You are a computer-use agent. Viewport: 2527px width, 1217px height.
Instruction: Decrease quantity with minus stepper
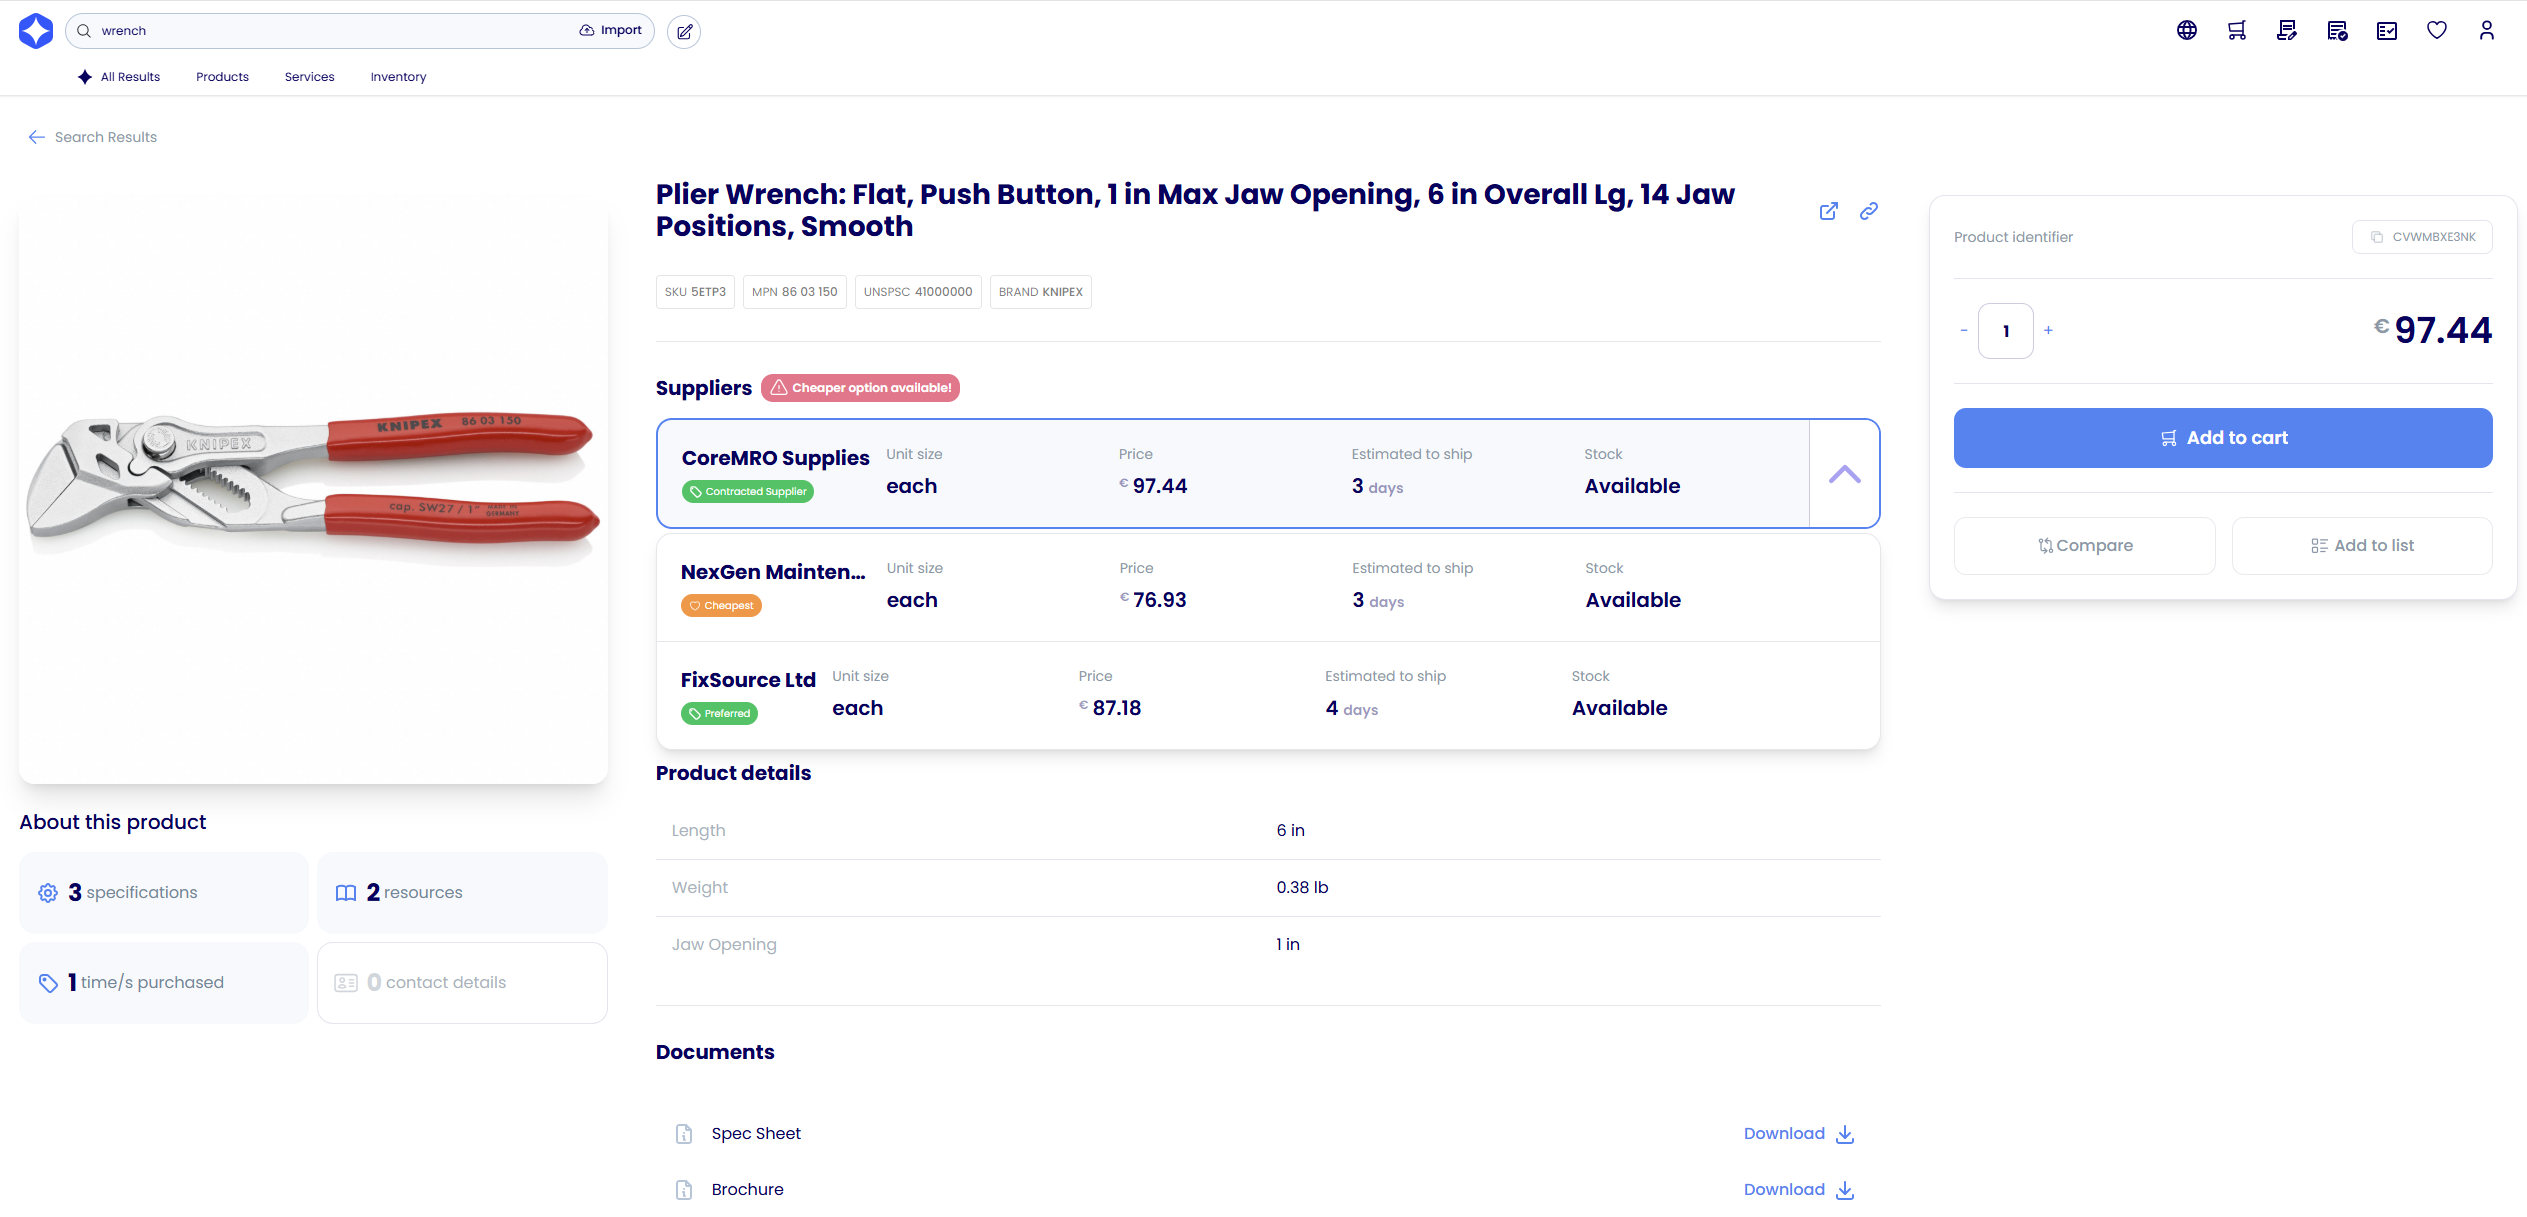pos(1964,330)
